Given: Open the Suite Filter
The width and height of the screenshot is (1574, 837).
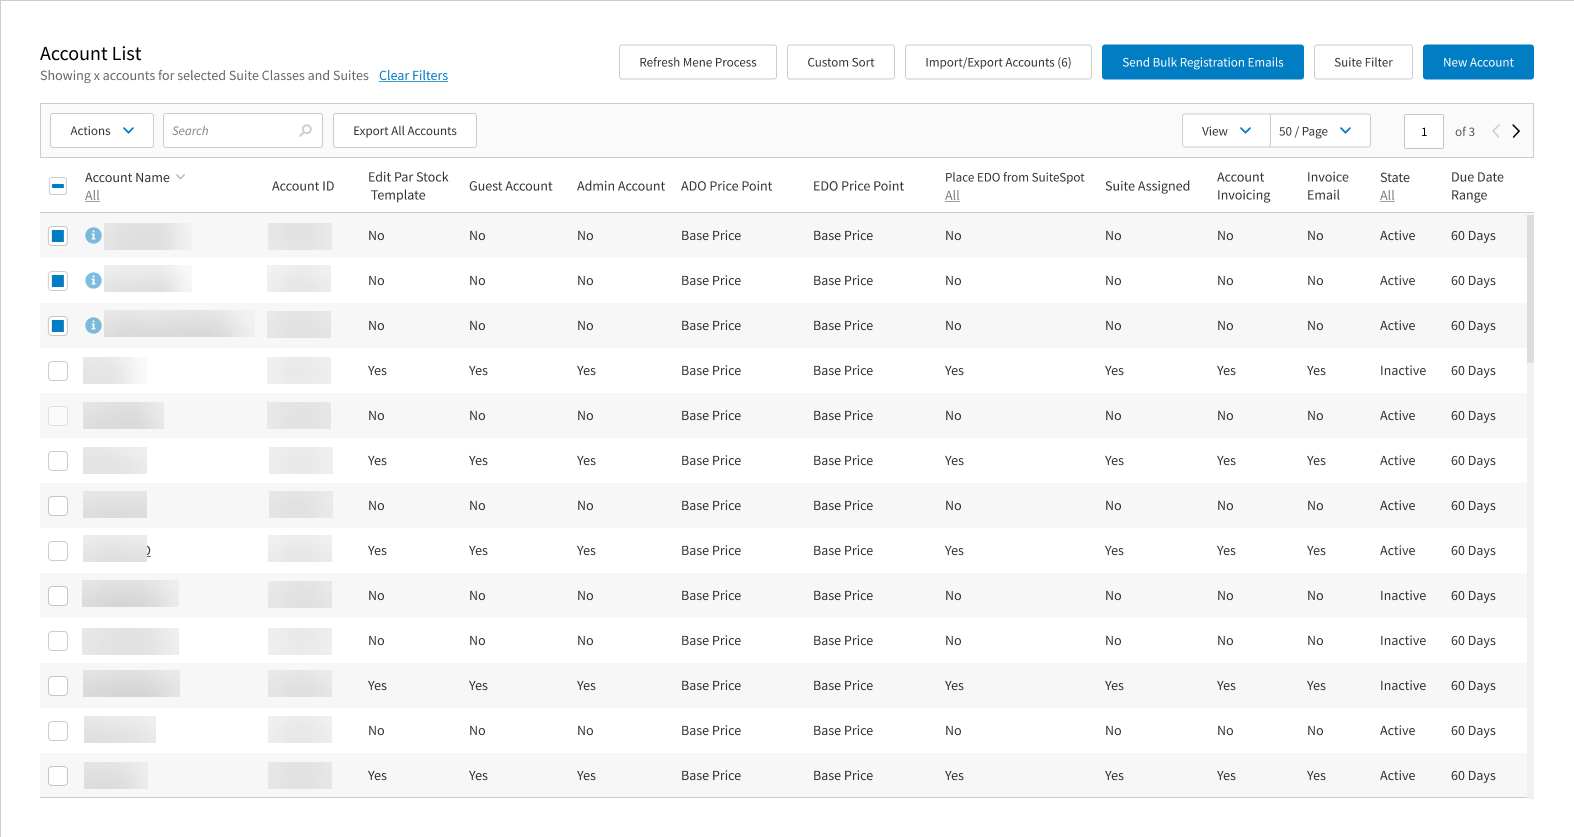Looking at the screenshot, I should 1363,62.
